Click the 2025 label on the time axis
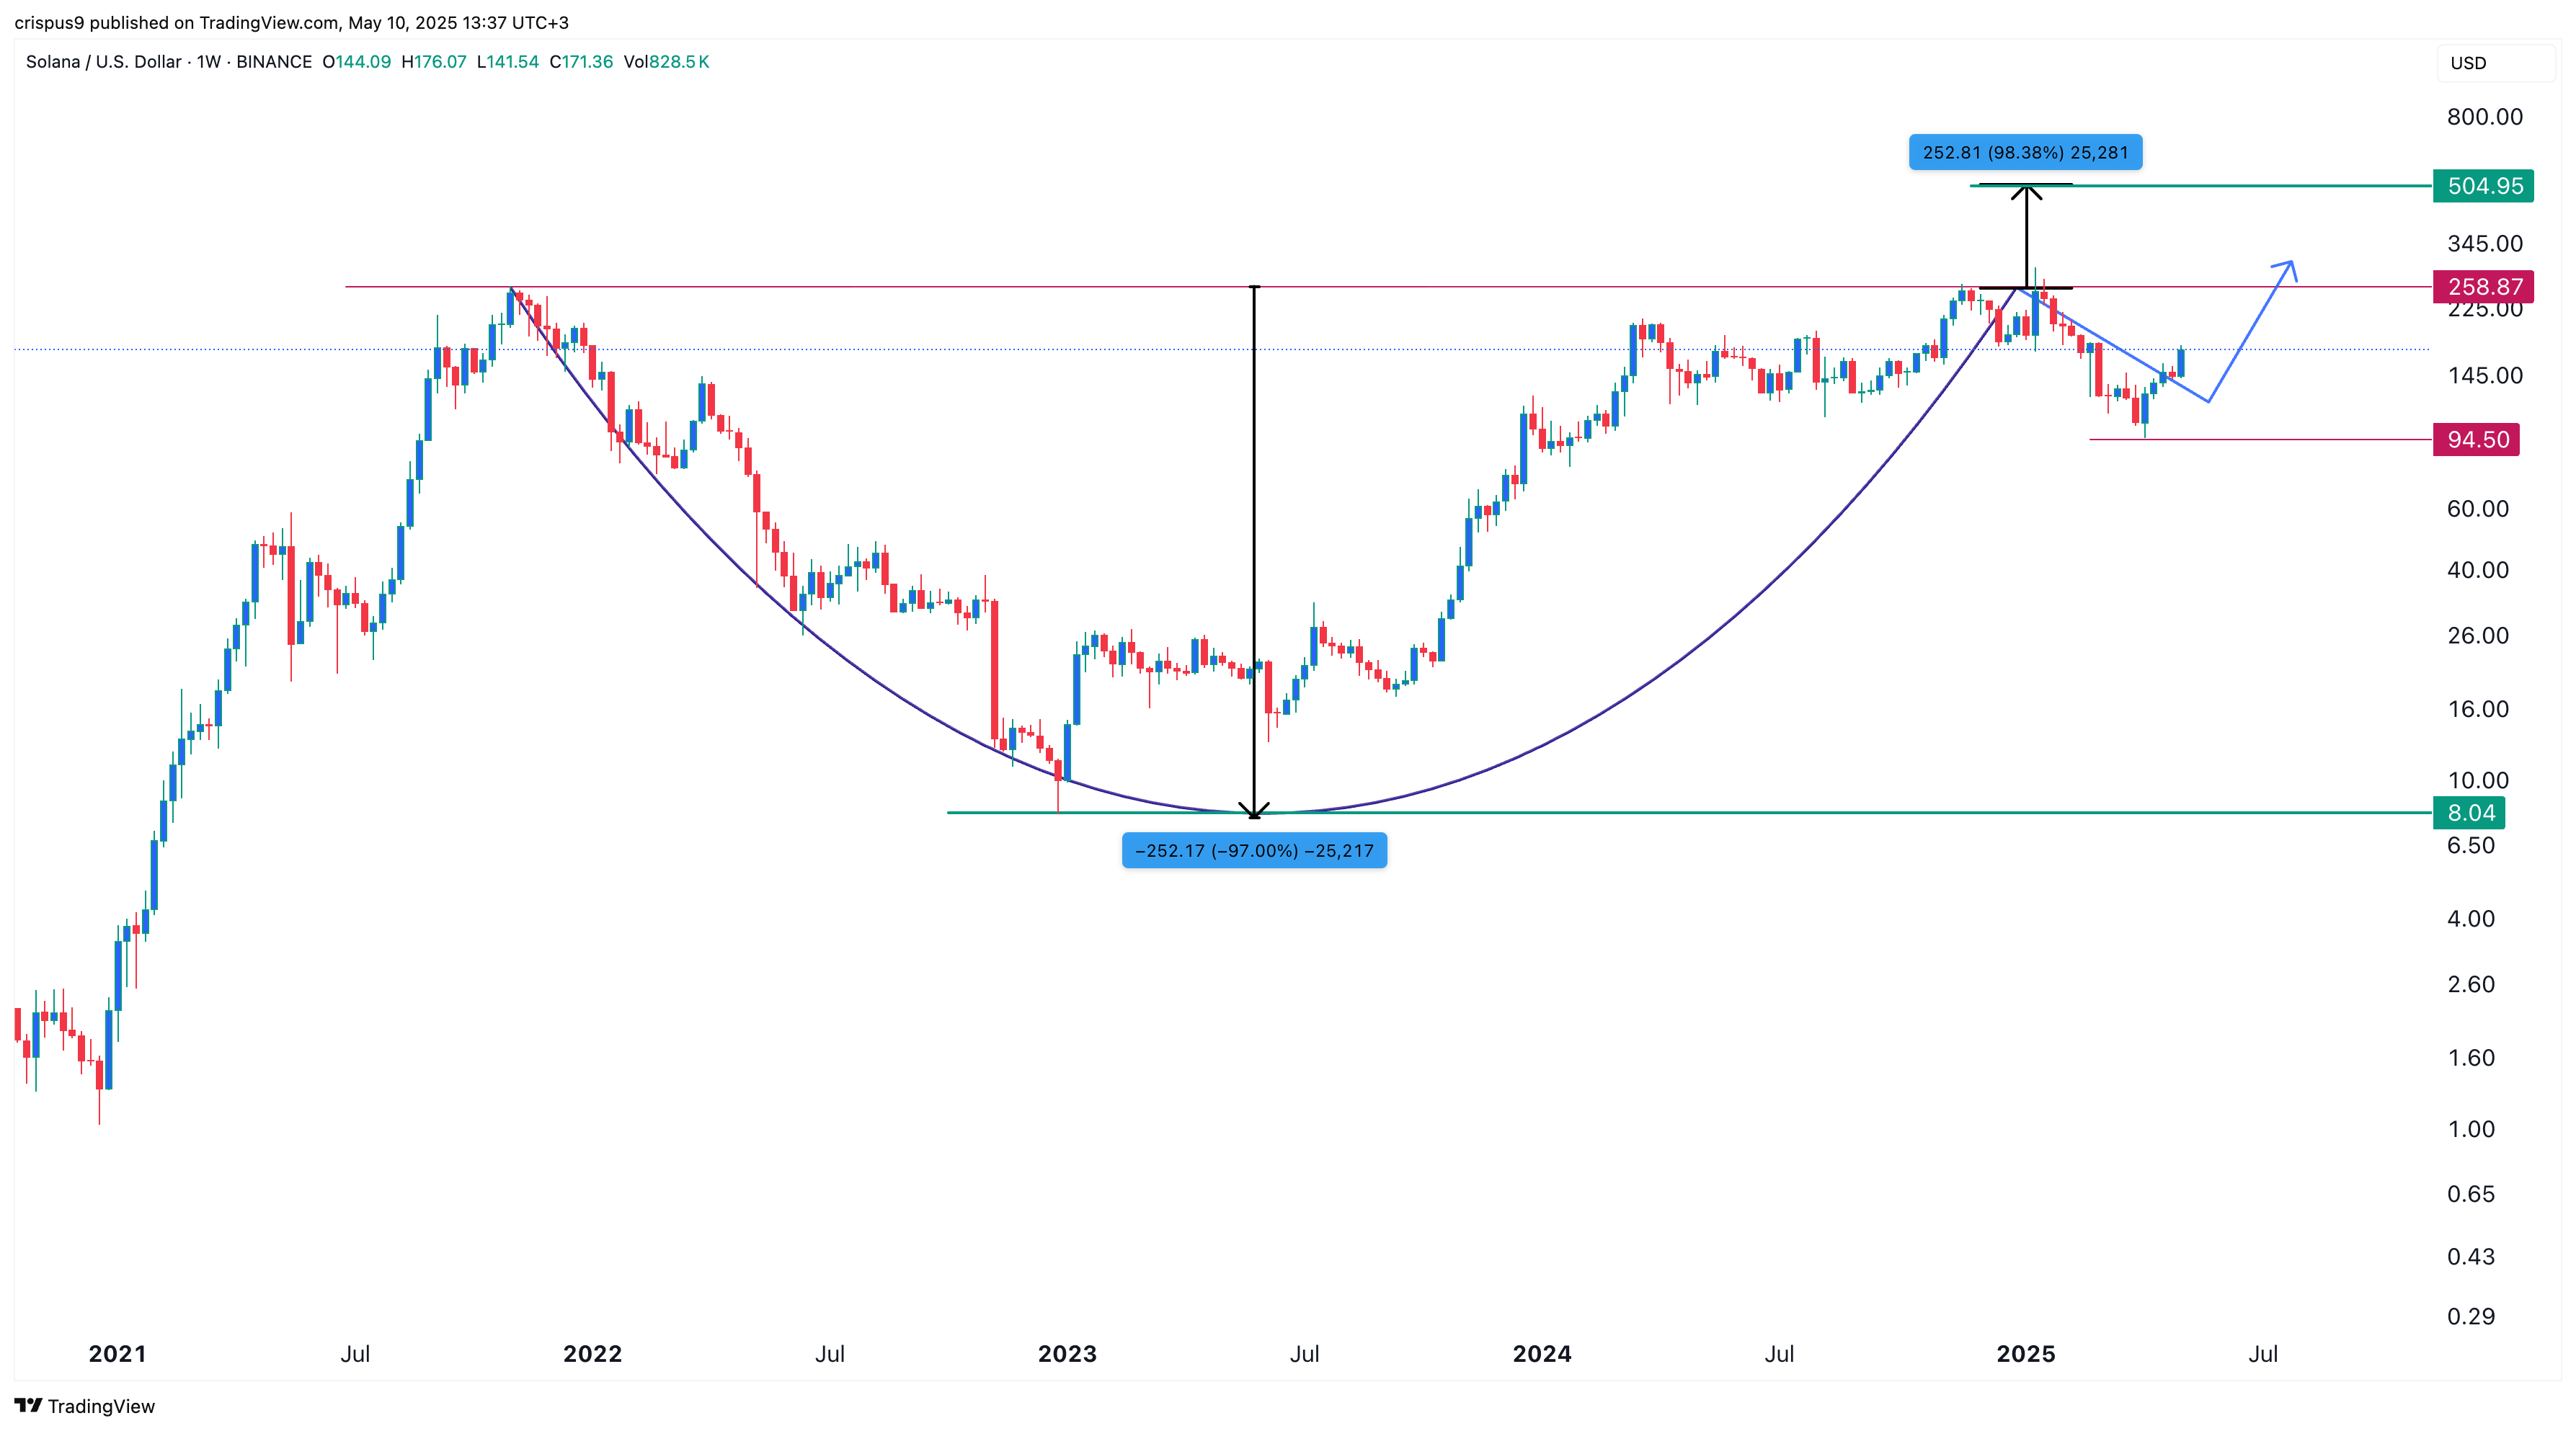This screenshot has height=1431, width=2576. (2025, 1354)
